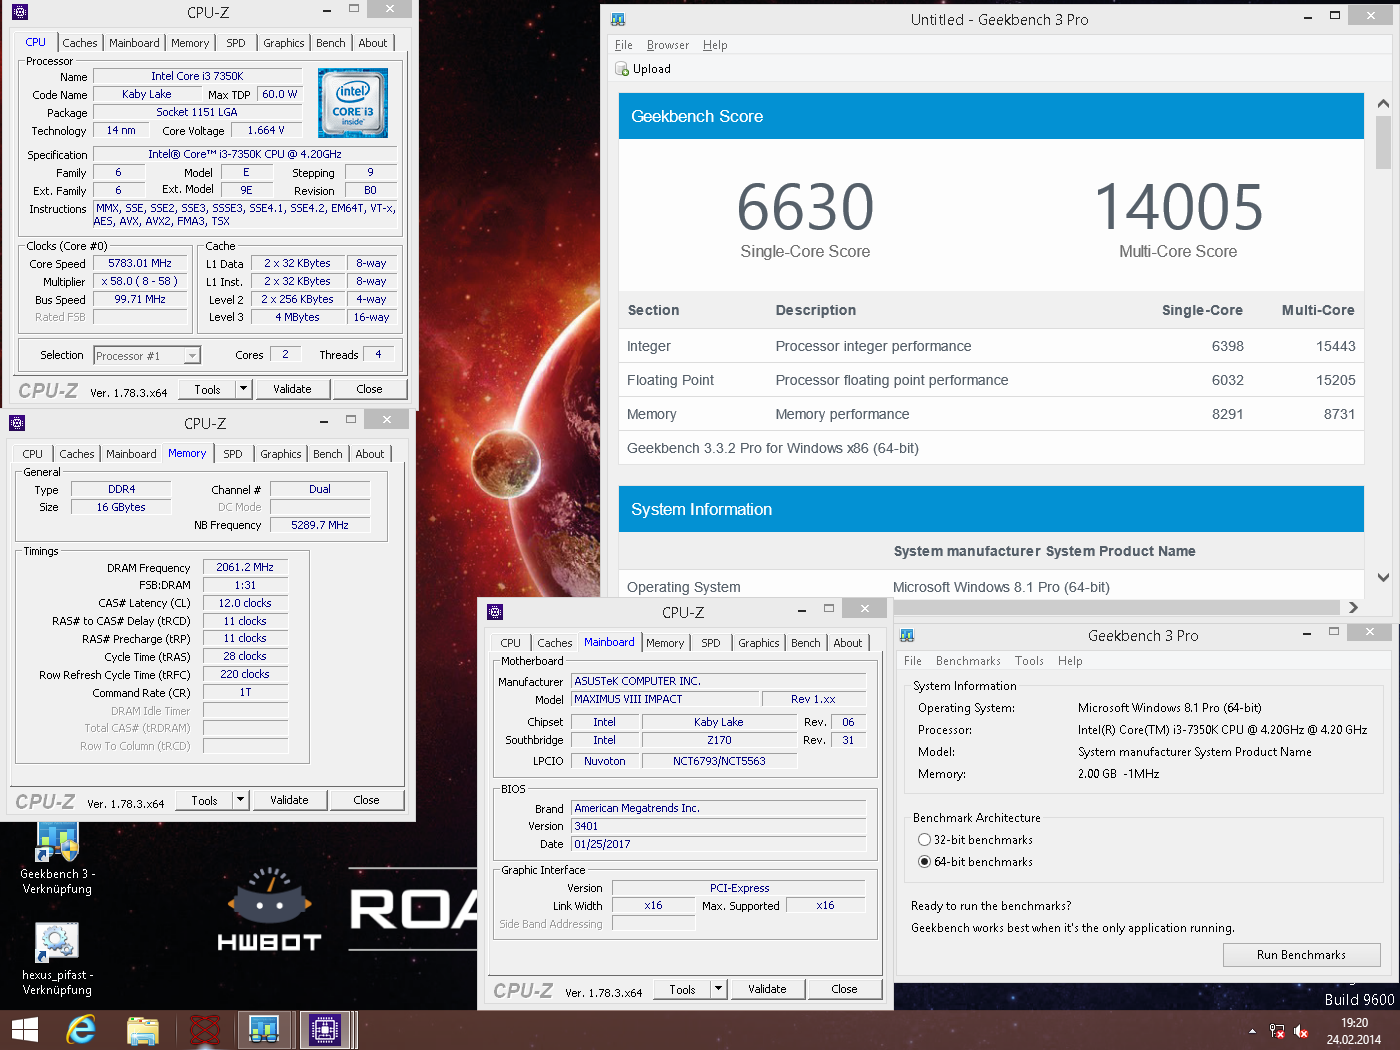1400x1050 pixels.
Task: Open File menu in Untitled Geekbench window
Action: [x=623, y=45]
